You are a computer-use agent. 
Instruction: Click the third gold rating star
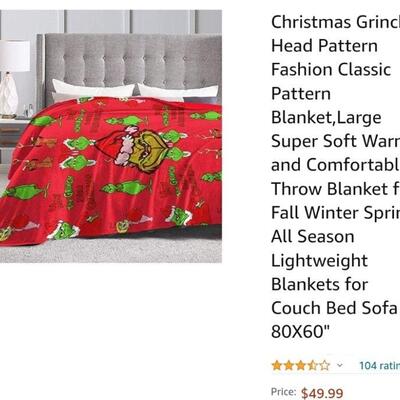(301, 365)
